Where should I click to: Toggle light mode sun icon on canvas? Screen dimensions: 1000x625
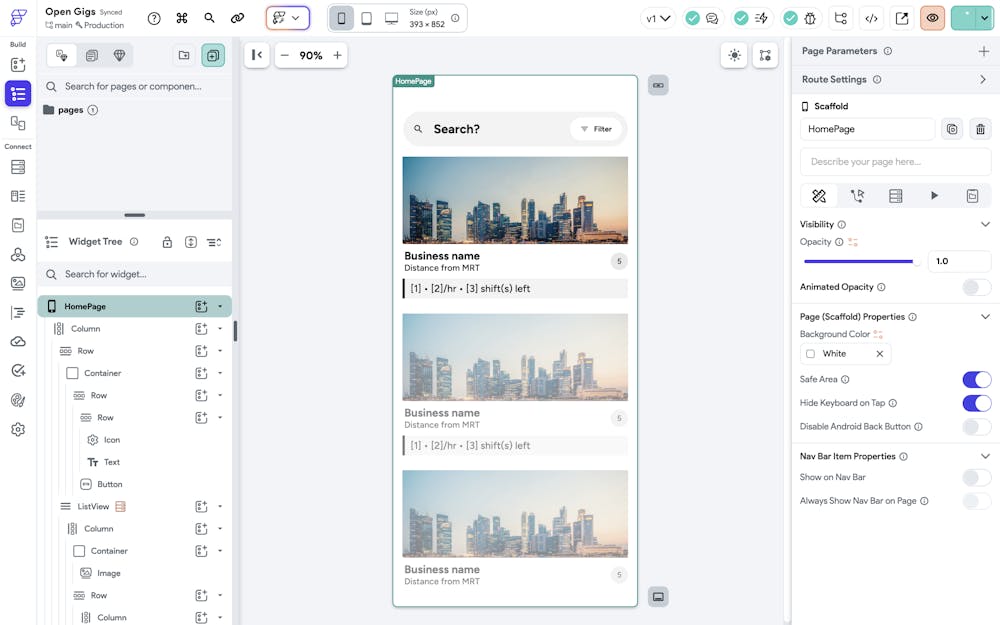(735, 56)
